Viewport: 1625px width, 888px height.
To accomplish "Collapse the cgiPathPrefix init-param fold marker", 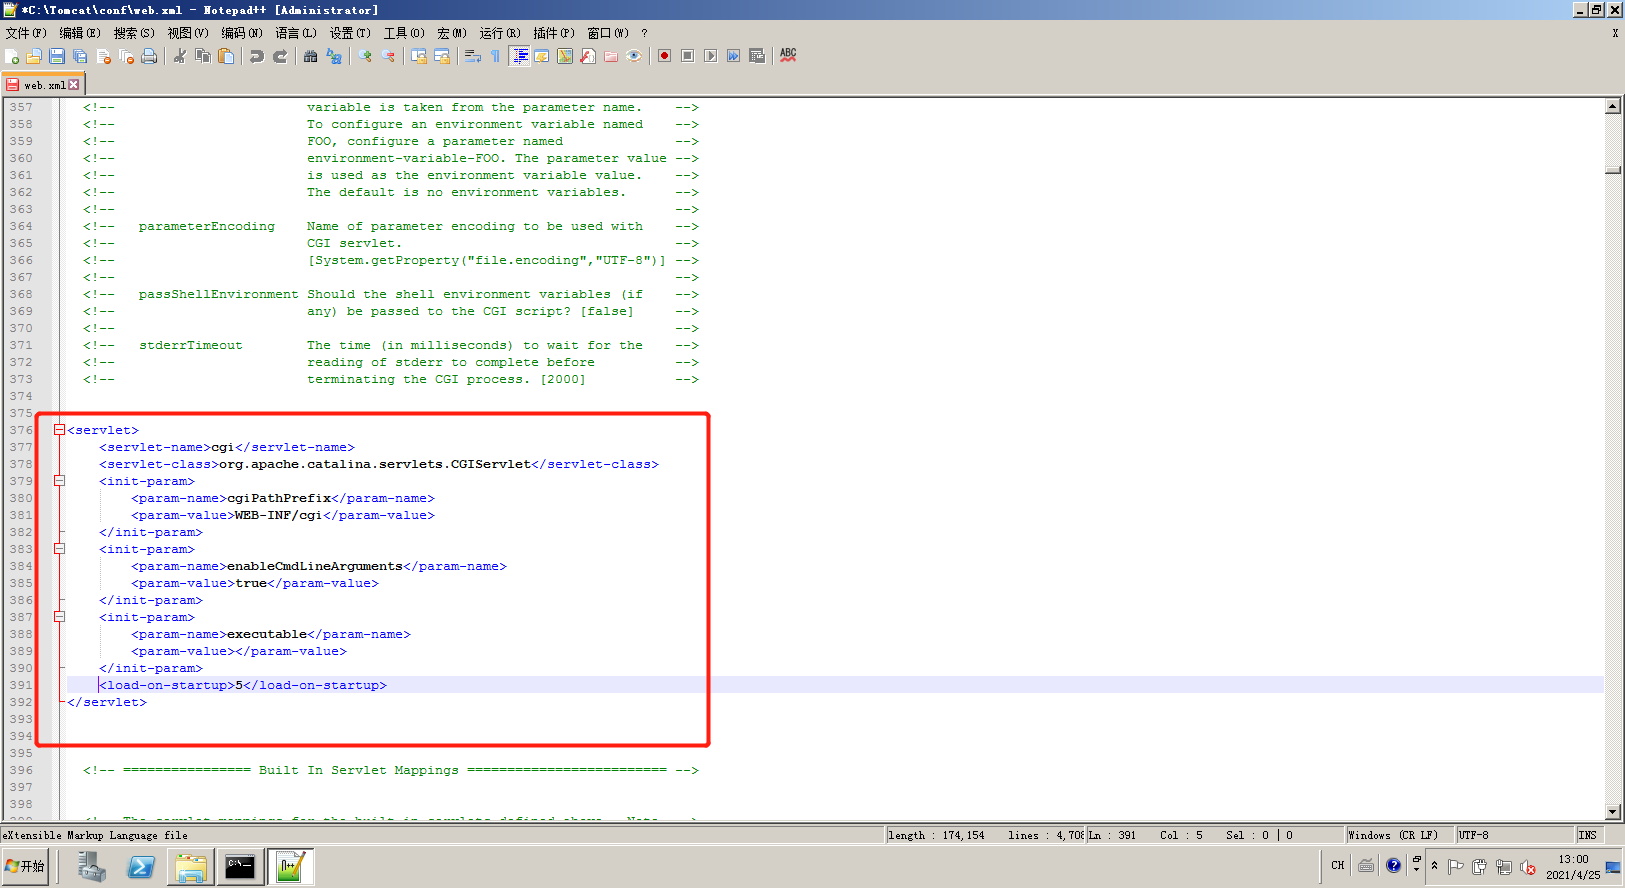I will point(59,481).
